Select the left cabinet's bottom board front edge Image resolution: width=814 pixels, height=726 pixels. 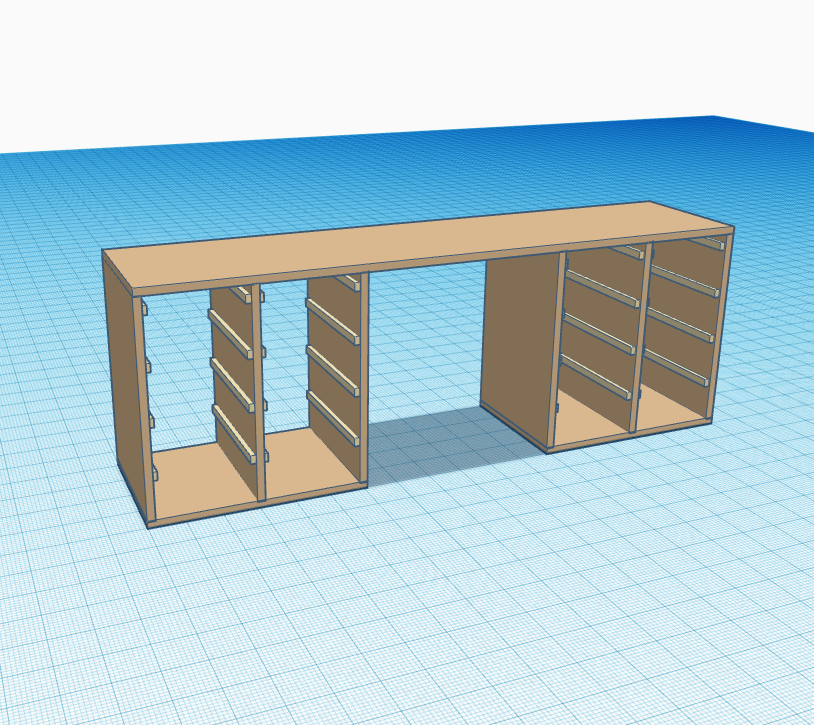258,505
